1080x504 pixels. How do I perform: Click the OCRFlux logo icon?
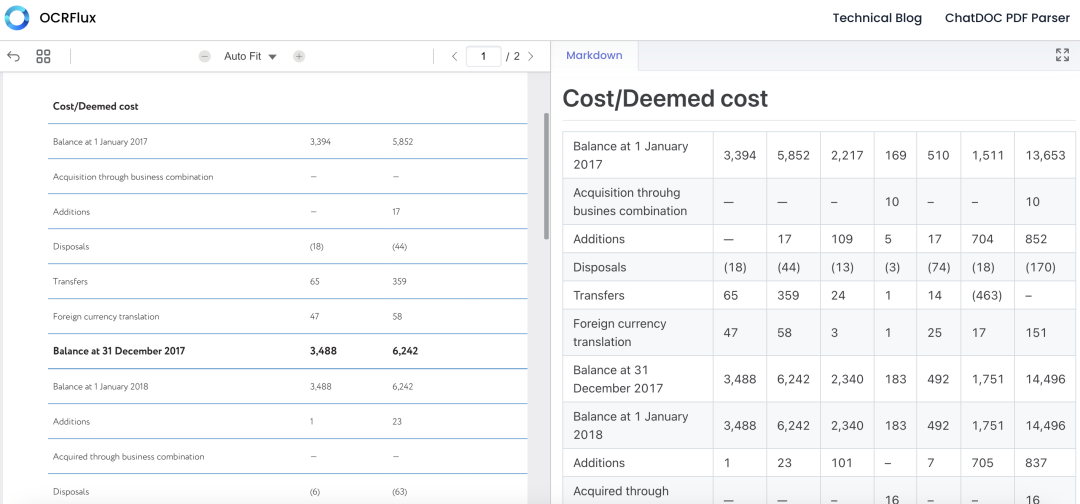17,18
